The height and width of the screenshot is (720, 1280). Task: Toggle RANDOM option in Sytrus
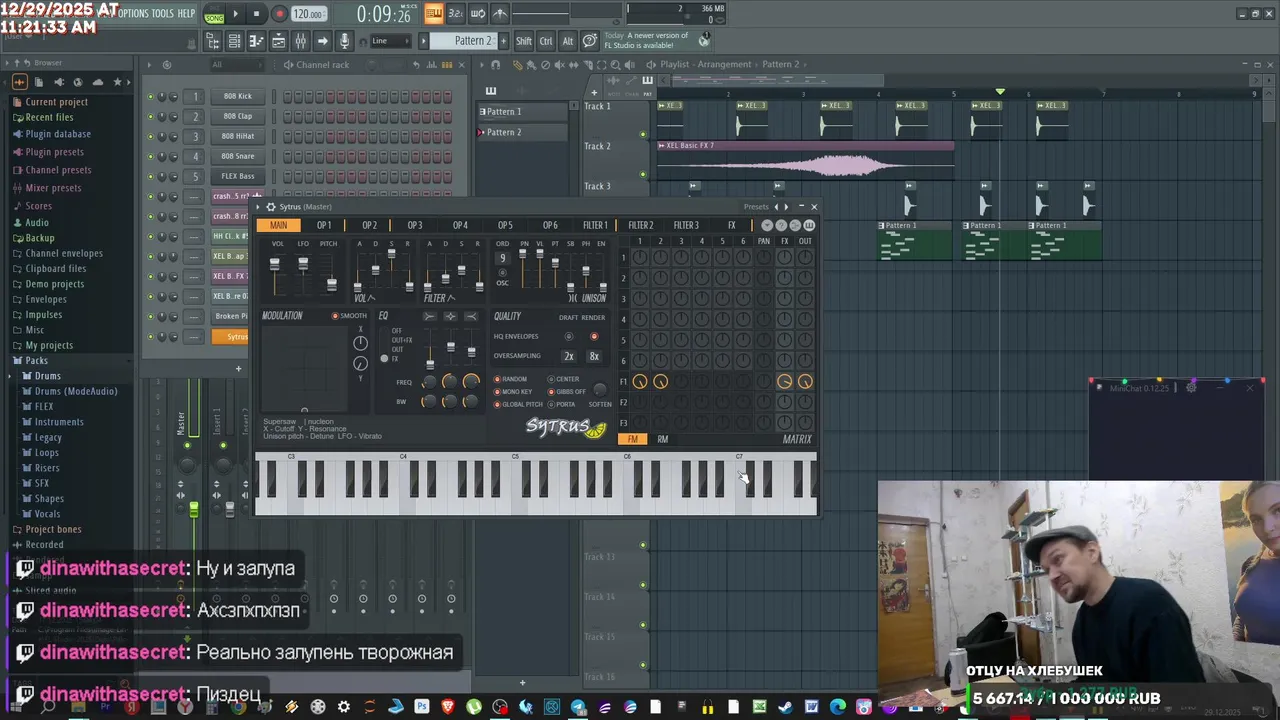pyautogui.click(x=511, y=380)
